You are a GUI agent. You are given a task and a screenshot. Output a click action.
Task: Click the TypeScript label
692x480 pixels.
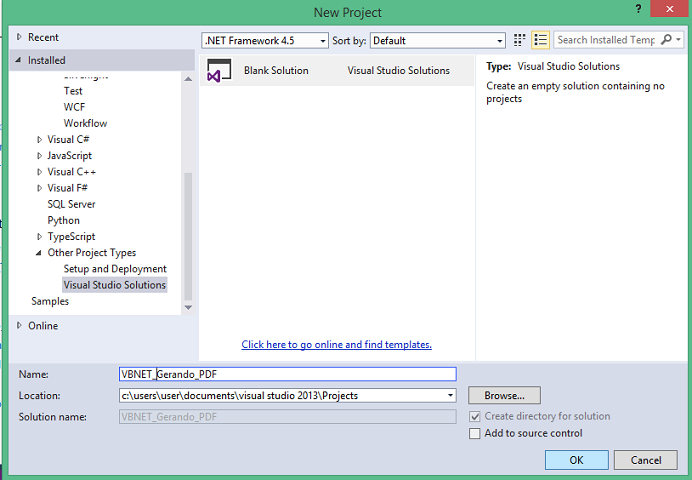pyautogui.click(x=71, y=236)
